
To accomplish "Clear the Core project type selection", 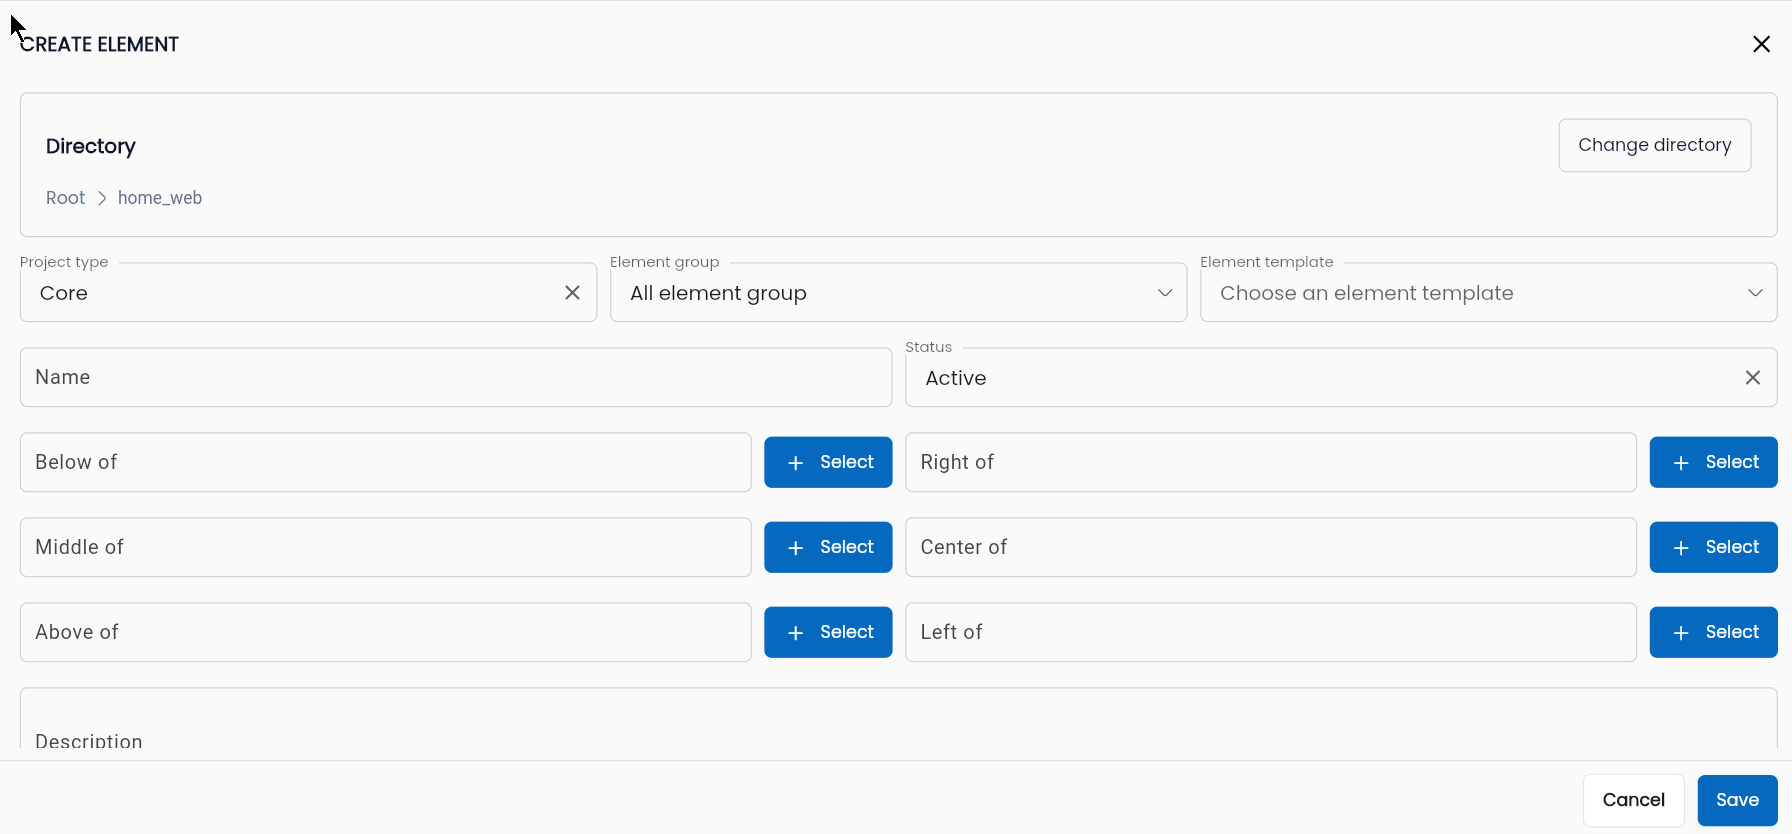I will (x=572, y=293).
